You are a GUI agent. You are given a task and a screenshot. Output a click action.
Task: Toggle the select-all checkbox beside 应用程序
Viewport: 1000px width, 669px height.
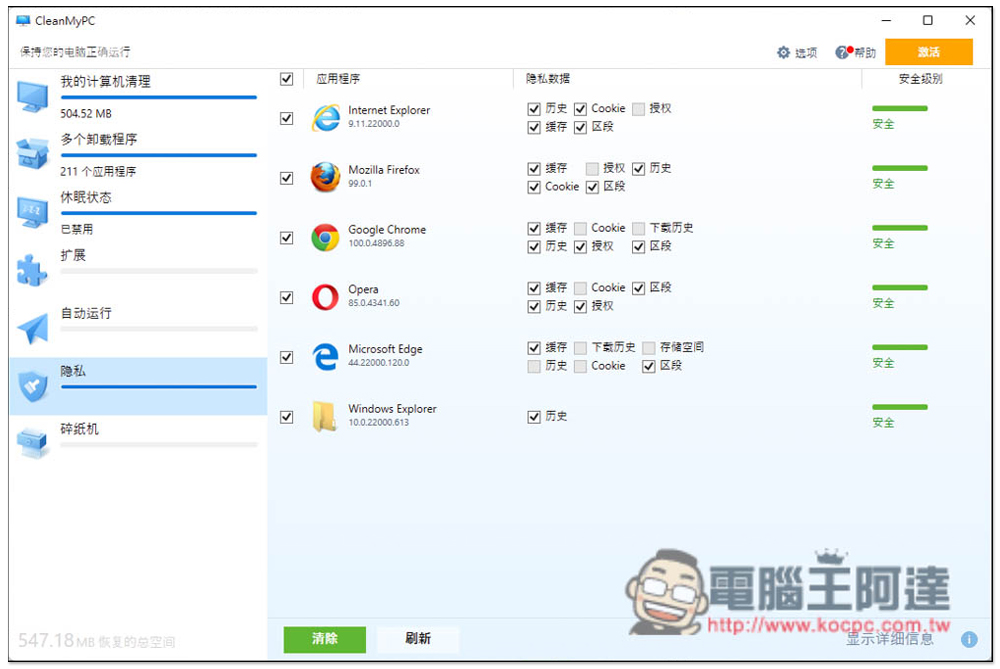[x=287, y=79]
